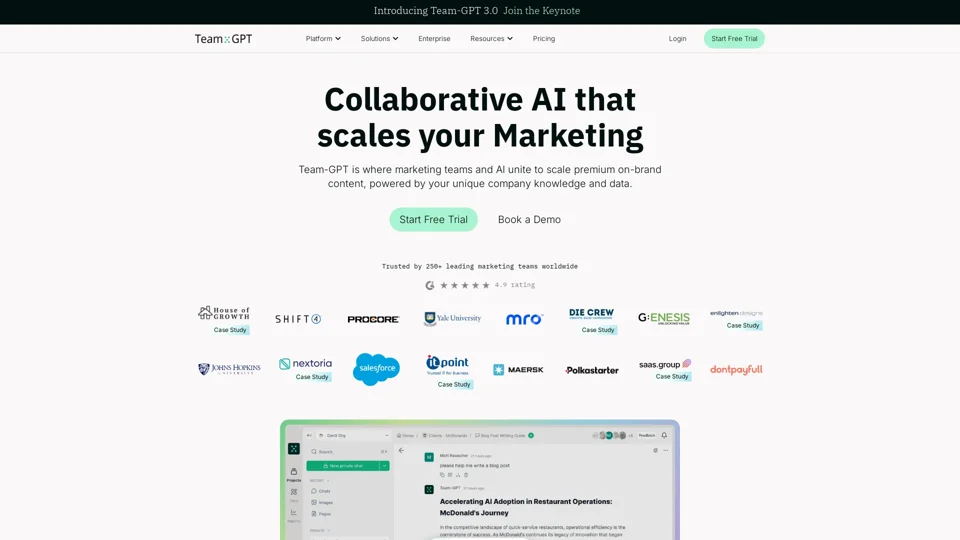Image resolution: width=960 pixels, height=540 pixels.
Task: Click the bell notification icon in app preview
Action: pyautogui.click(x=664, y=436)
